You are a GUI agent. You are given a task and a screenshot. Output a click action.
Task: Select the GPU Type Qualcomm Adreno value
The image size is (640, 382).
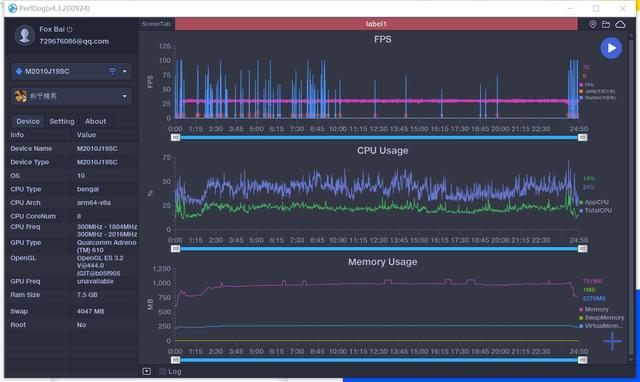(107, 246)
